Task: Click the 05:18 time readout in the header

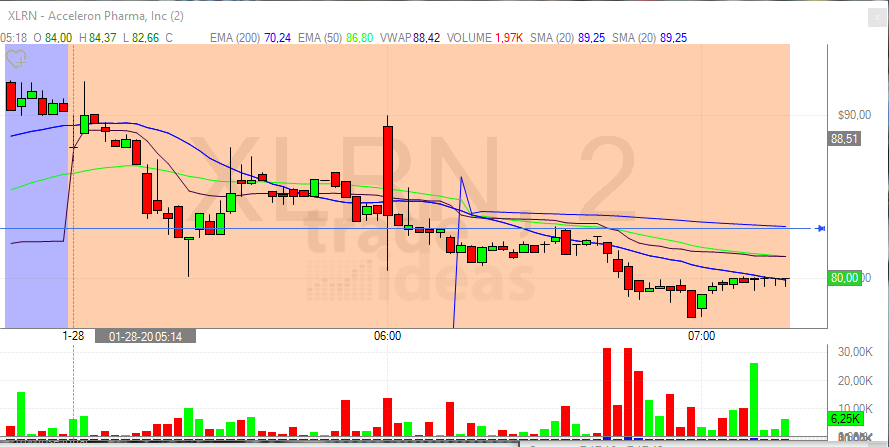Action: 14,38
